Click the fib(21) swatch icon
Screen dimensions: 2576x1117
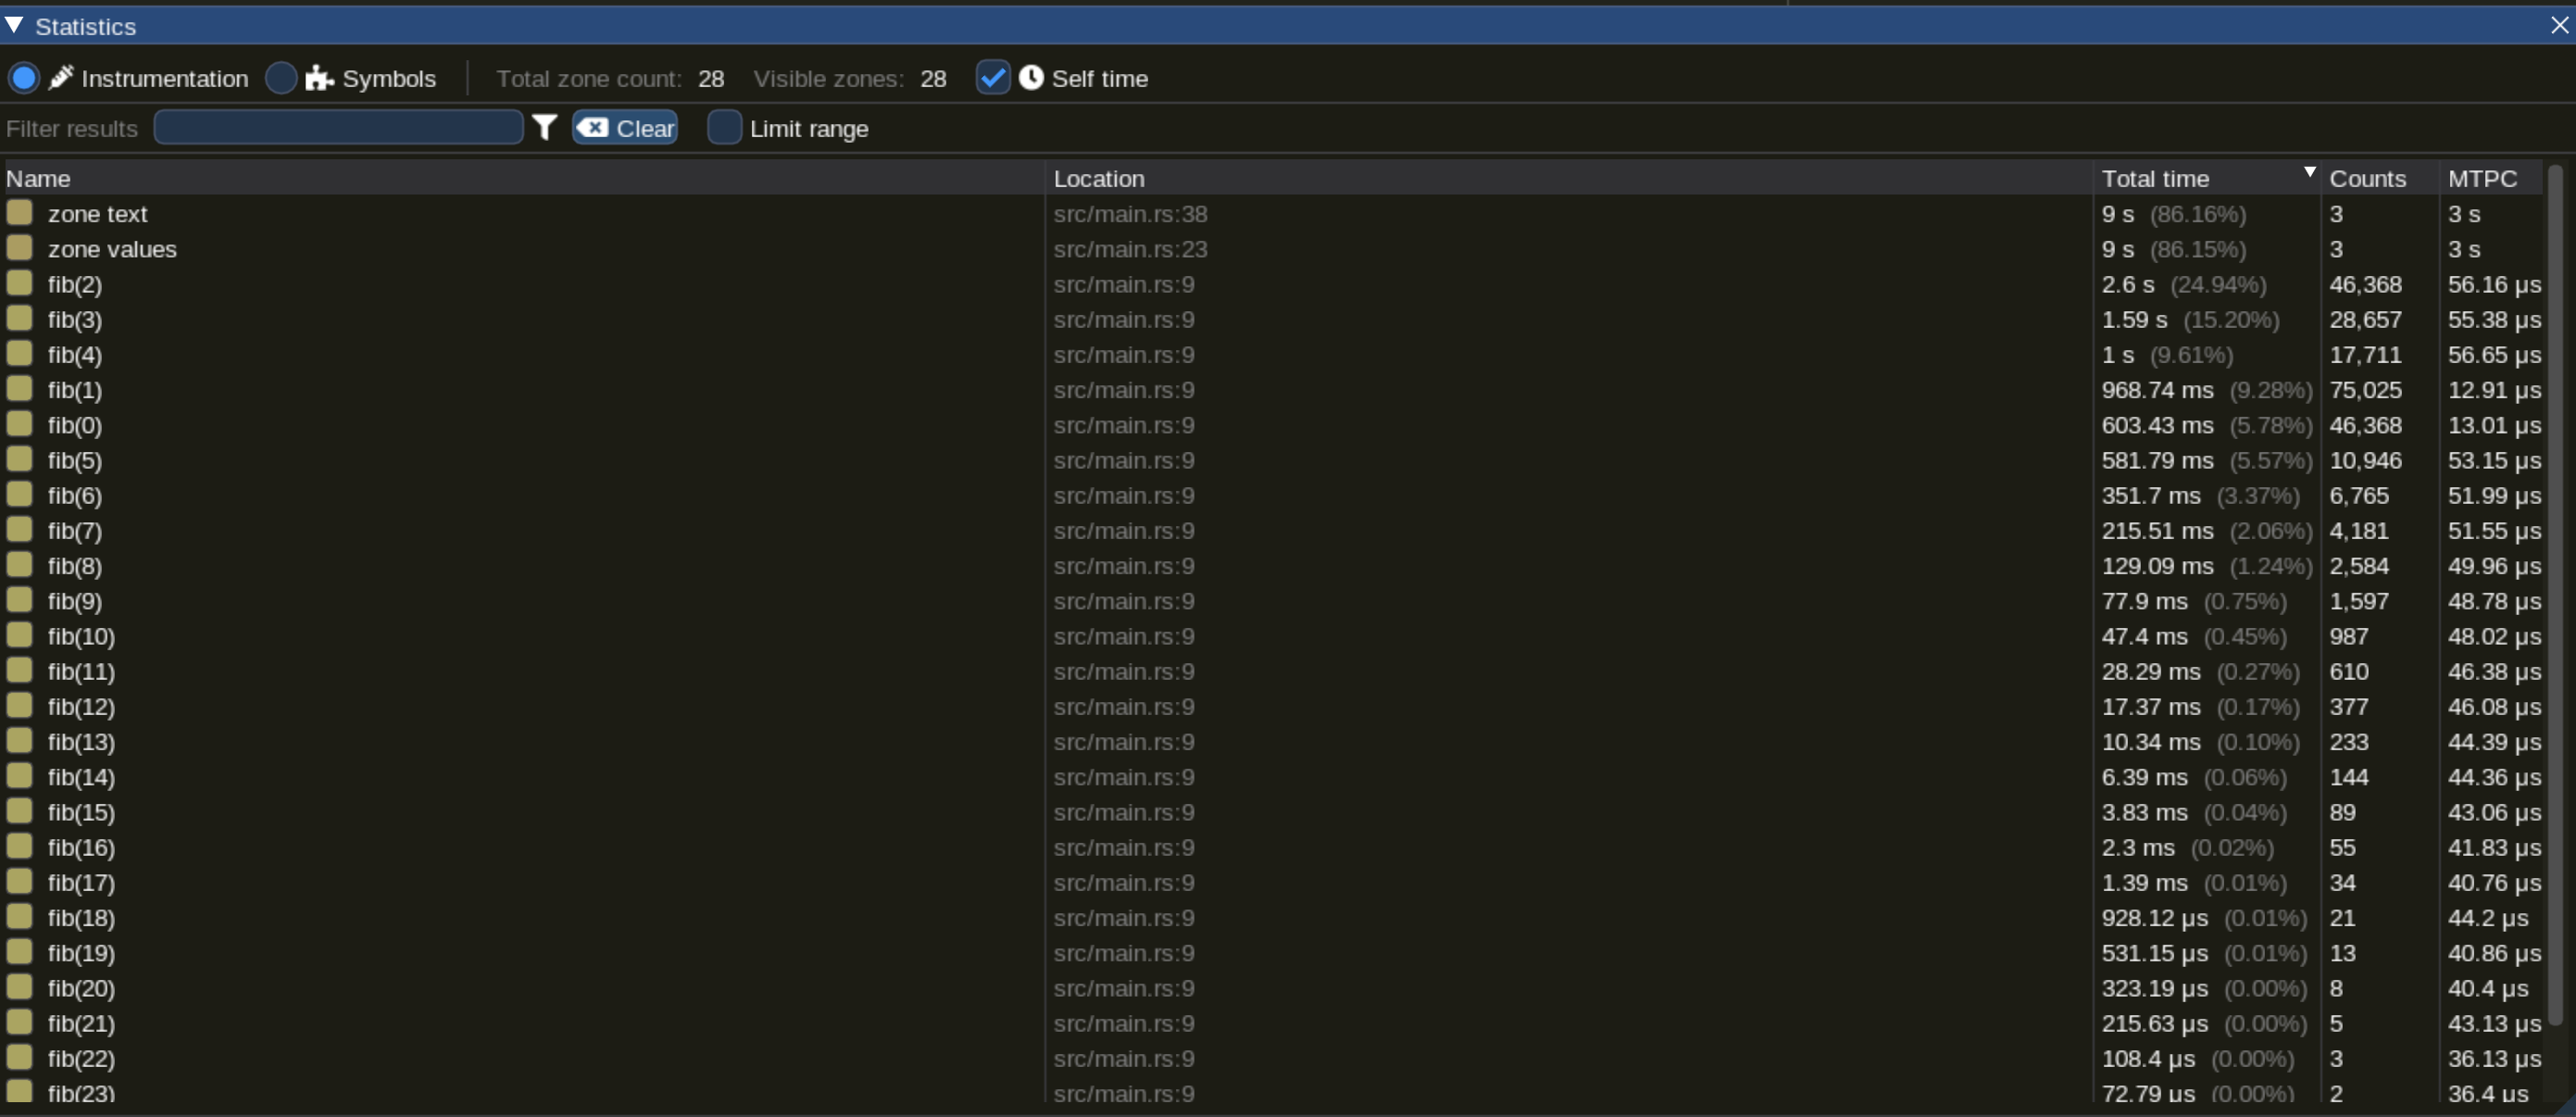19,1022
